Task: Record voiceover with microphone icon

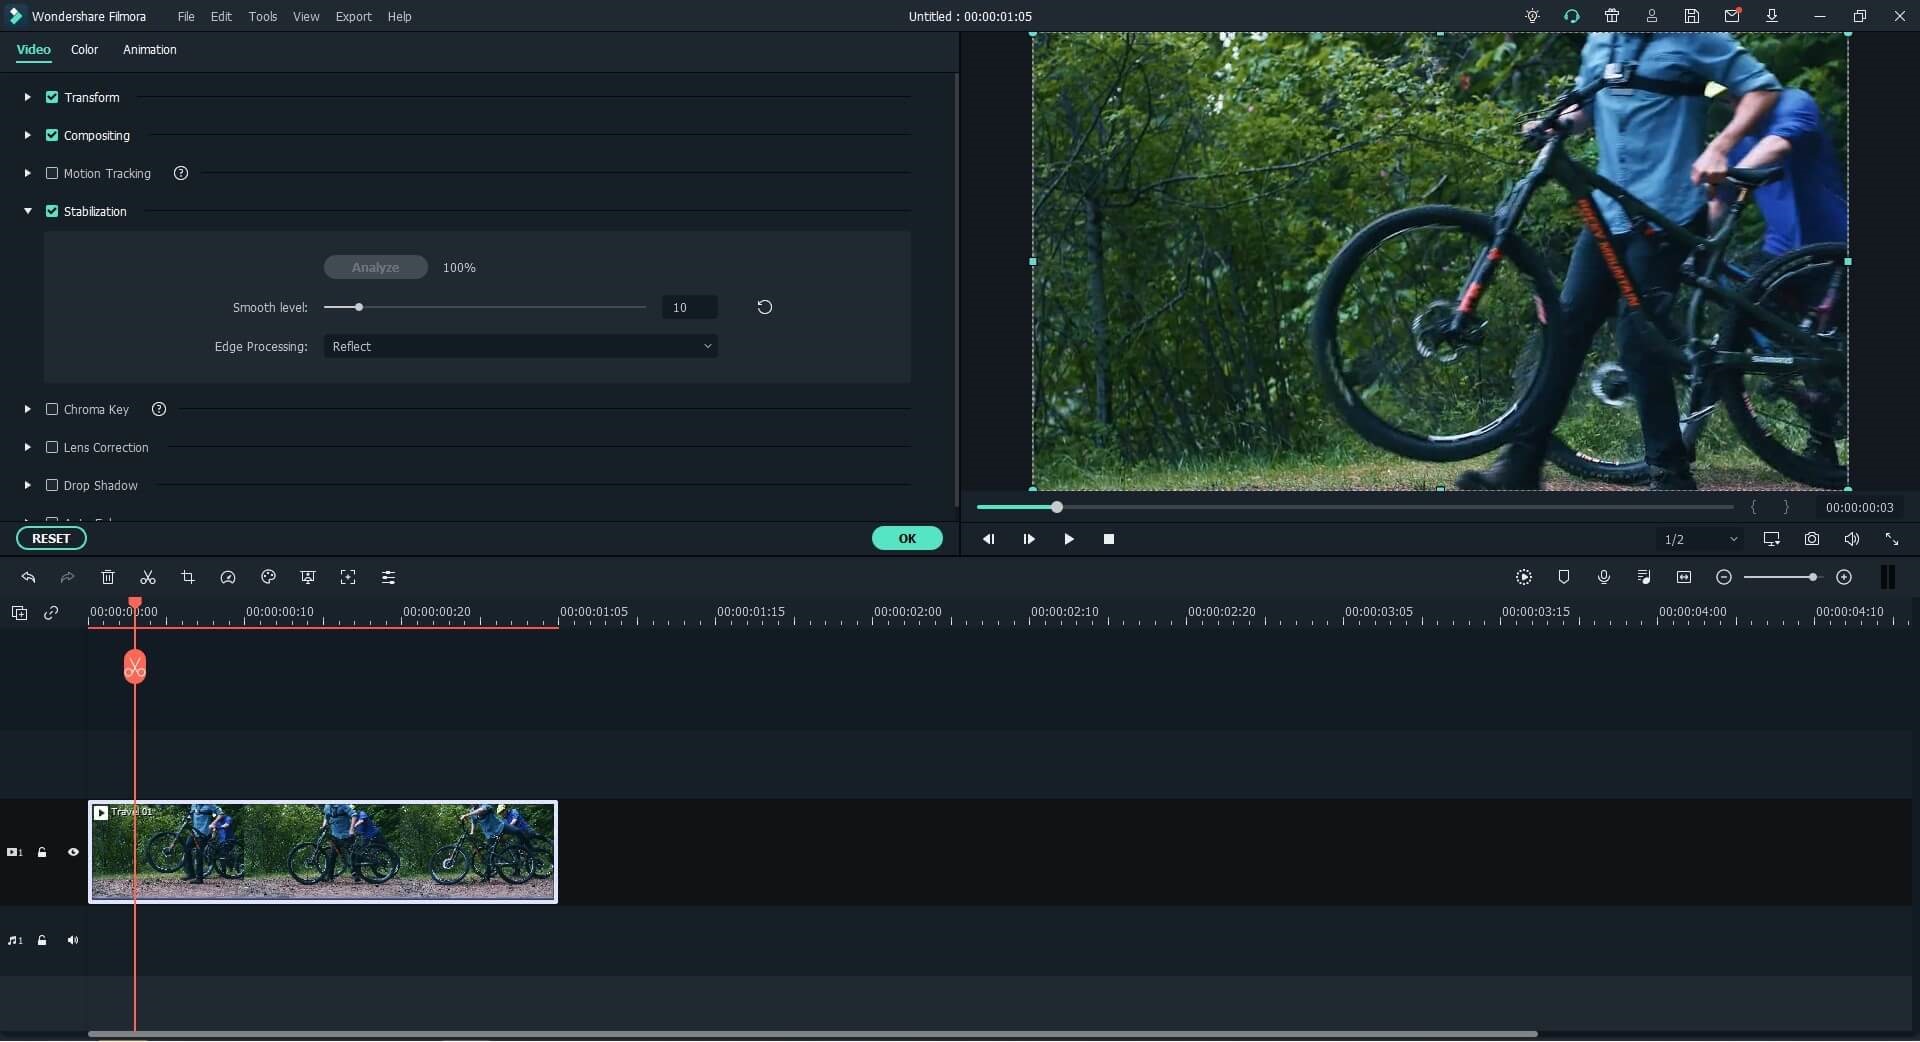Action: (1604, 578)
